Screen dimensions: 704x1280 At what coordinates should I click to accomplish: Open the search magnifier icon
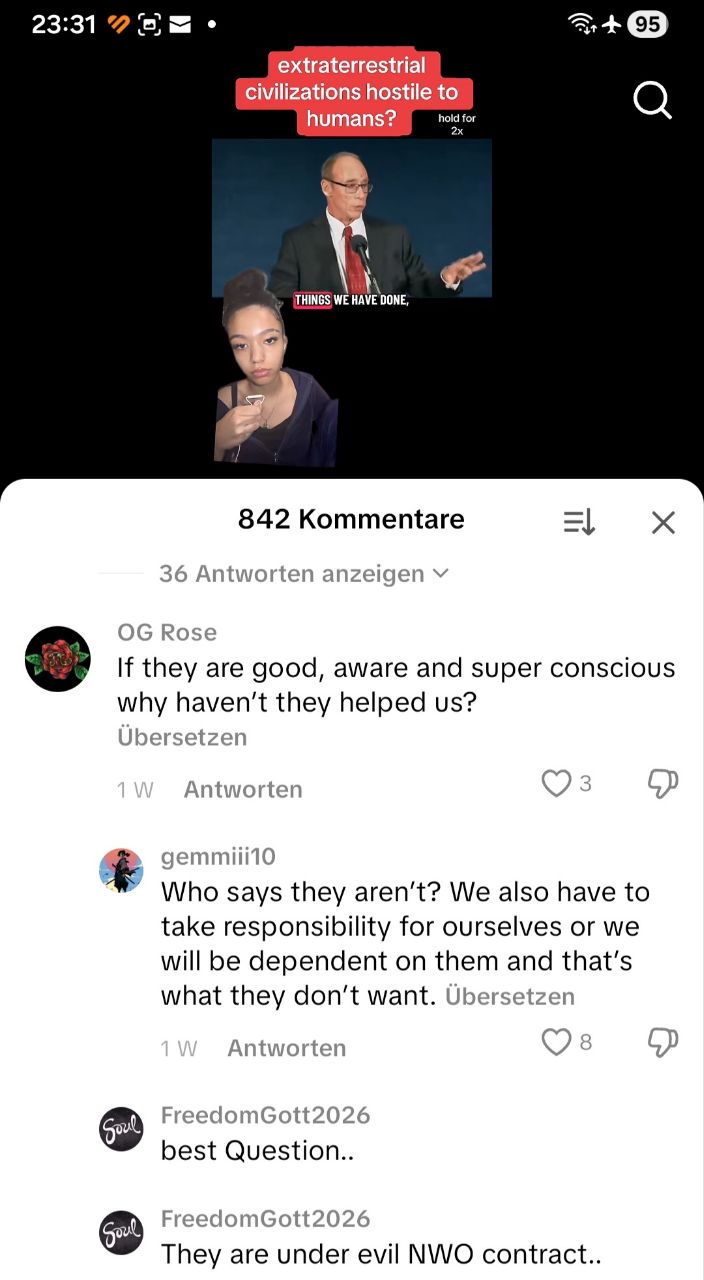point(653,100)
